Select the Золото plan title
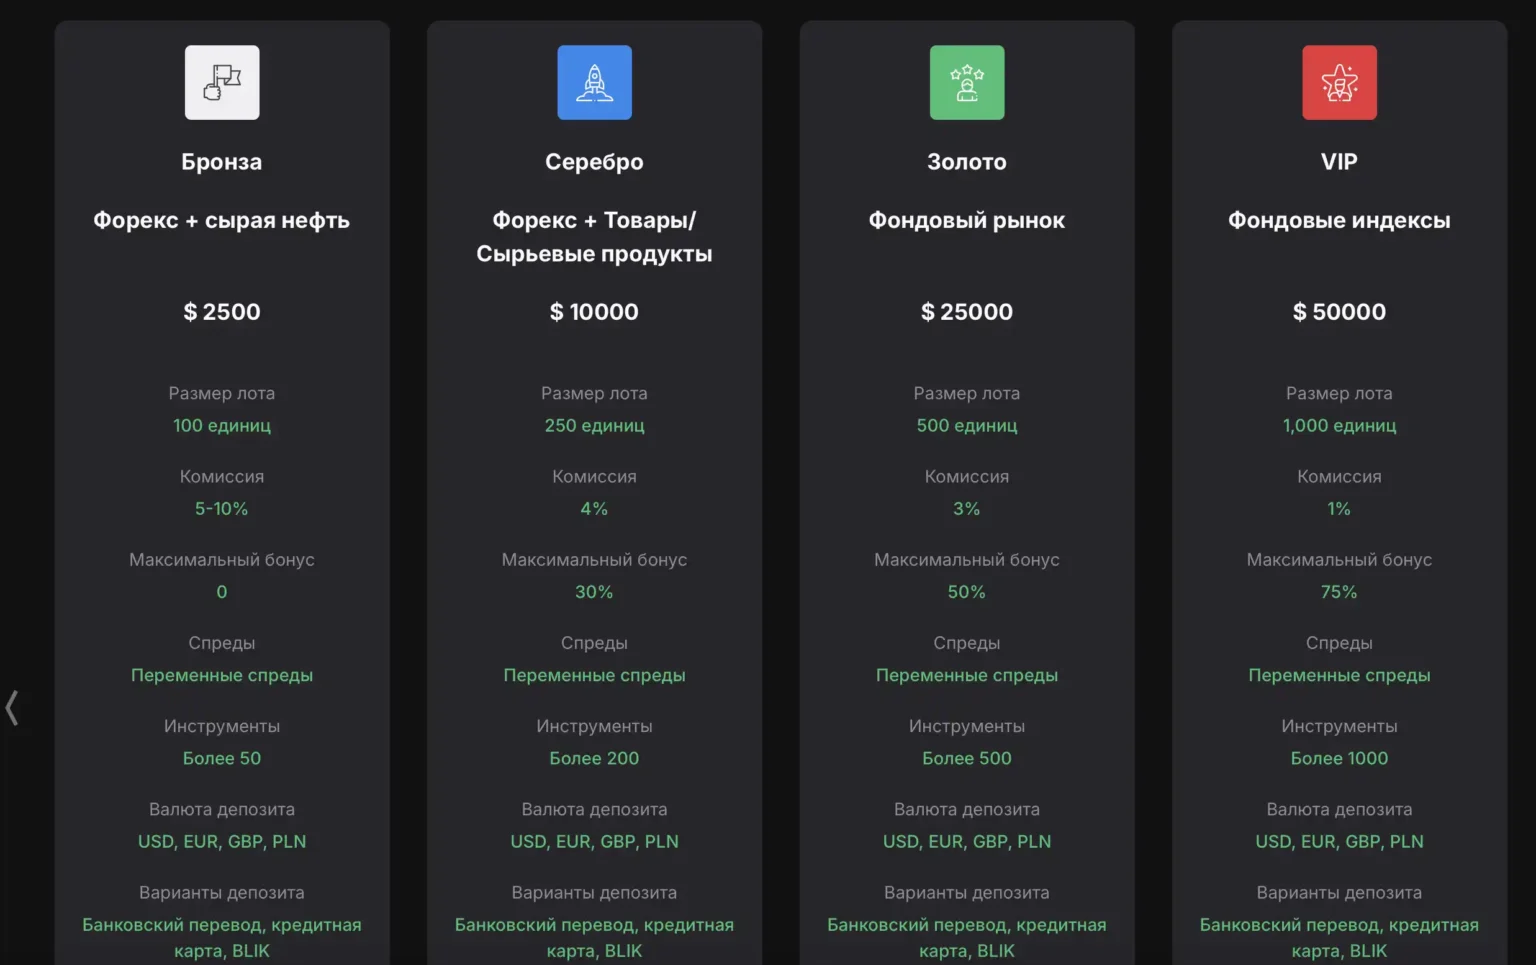Viewport: 1536px width, 965px height. [x=967, y=162]
